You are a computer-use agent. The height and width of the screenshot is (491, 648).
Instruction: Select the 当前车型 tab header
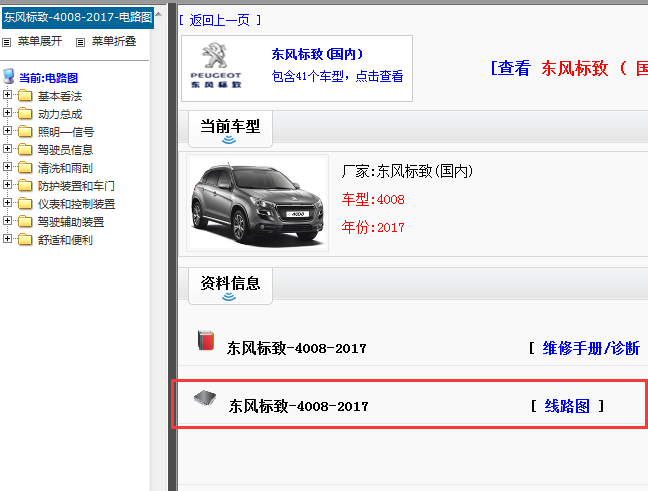tap(230, 129)
